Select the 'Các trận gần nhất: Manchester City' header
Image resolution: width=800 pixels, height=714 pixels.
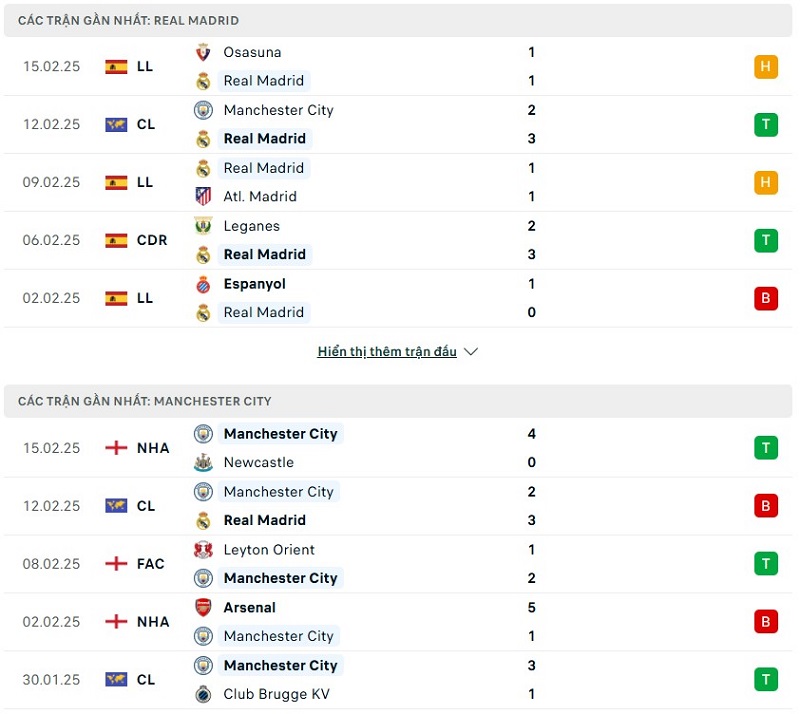145,401
